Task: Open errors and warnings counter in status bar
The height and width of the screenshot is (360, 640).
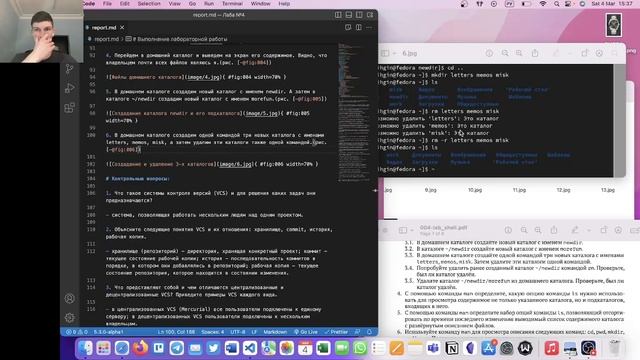Action: pos(77,332)
